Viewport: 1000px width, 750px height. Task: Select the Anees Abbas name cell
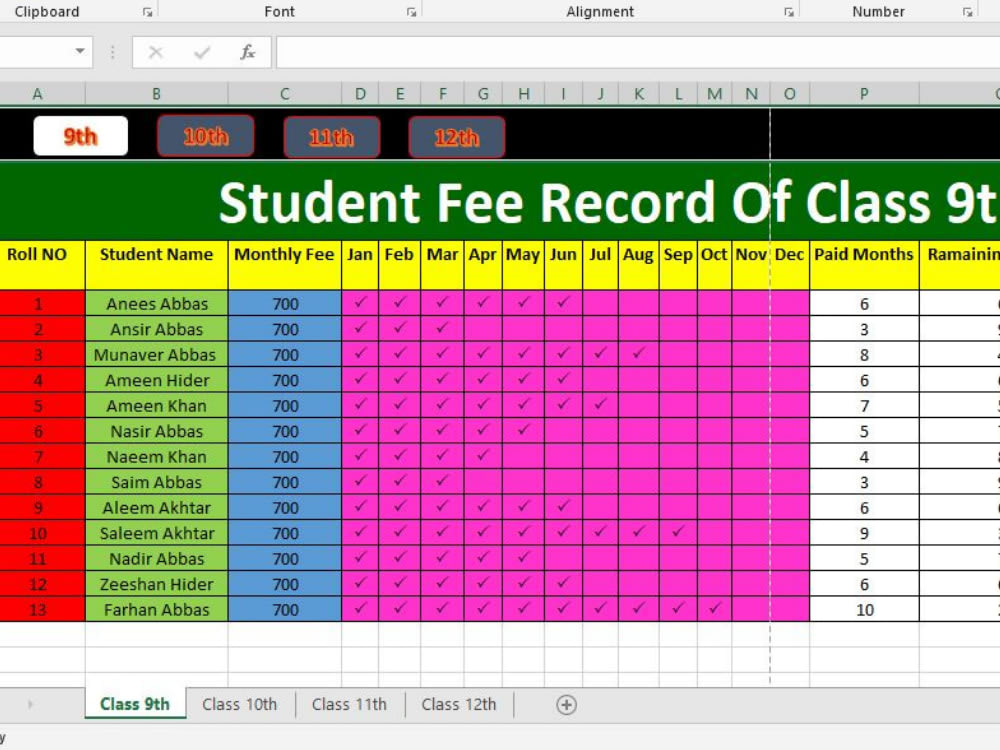click(156, 304)
